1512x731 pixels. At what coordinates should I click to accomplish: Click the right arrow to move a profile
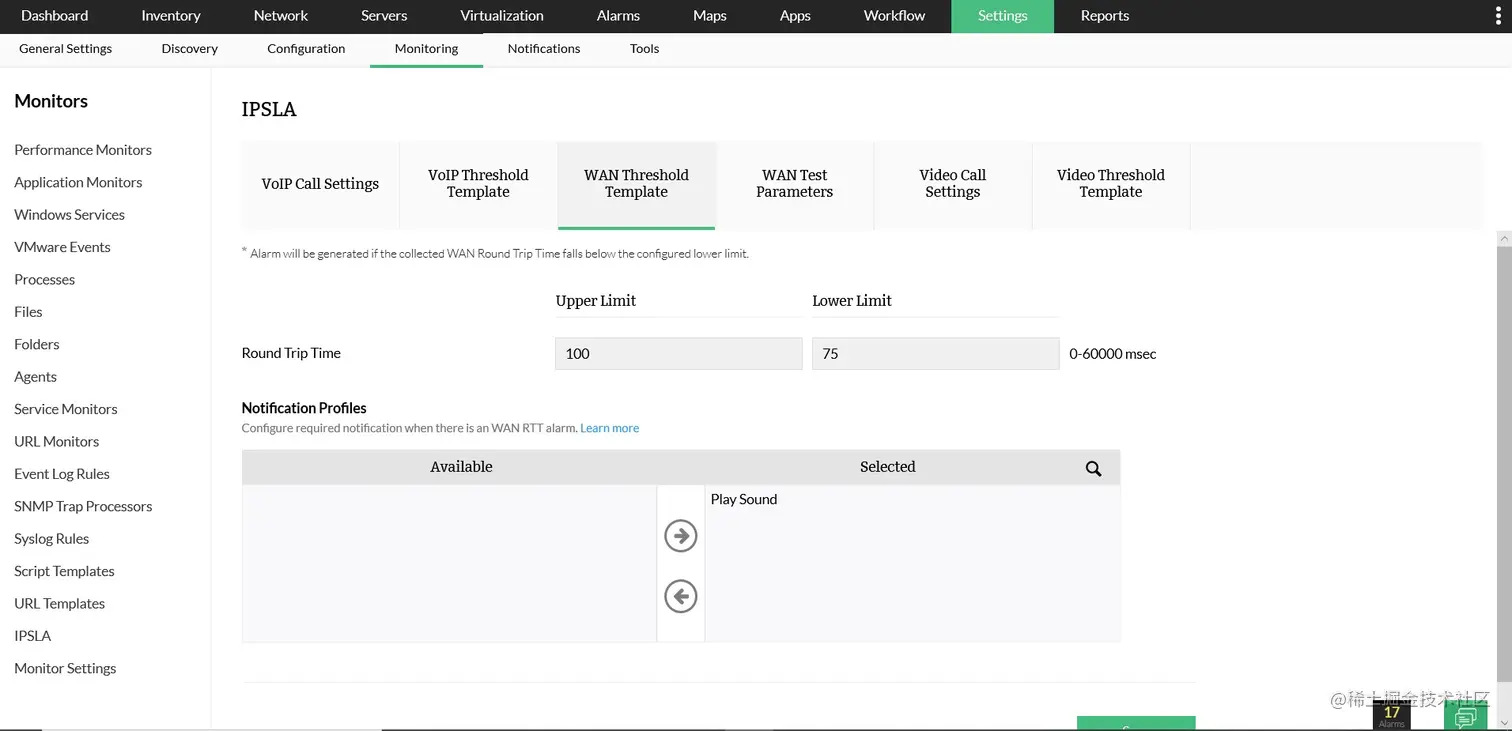680,535
